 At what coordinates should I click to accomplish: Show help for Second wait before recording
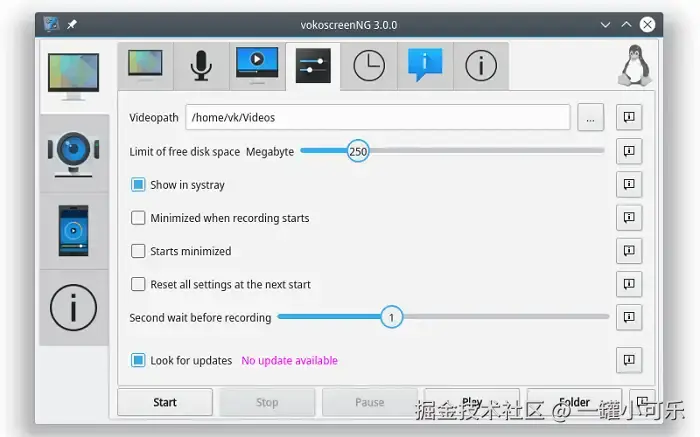click(x=629, y=317)
